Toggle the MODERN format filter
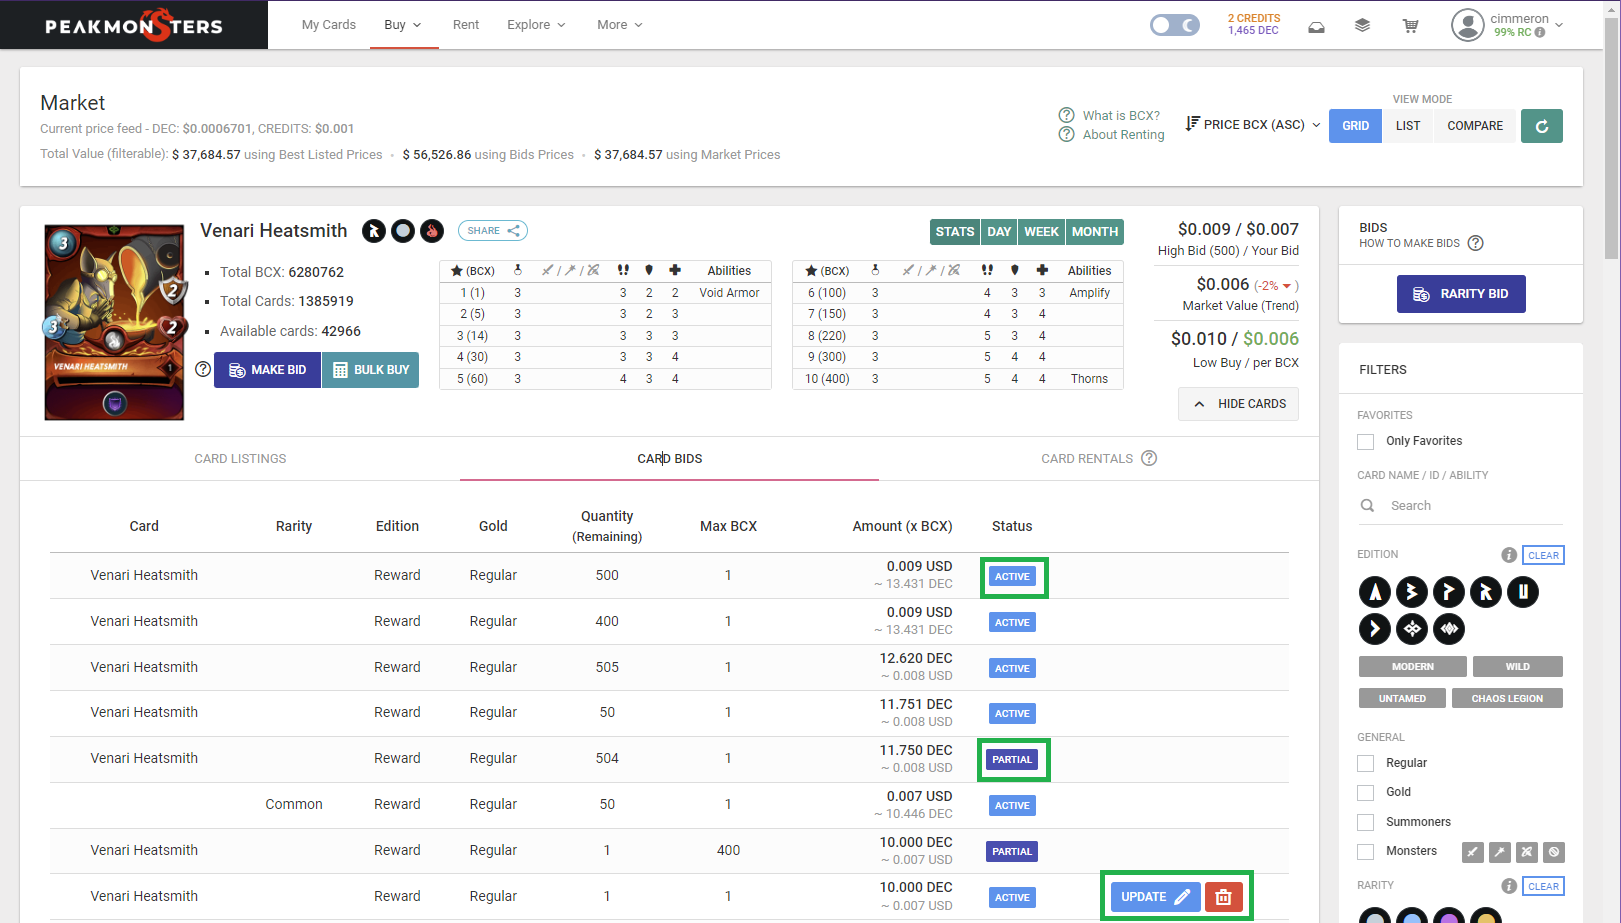The image size is (1621, 923). [1412, 666]
